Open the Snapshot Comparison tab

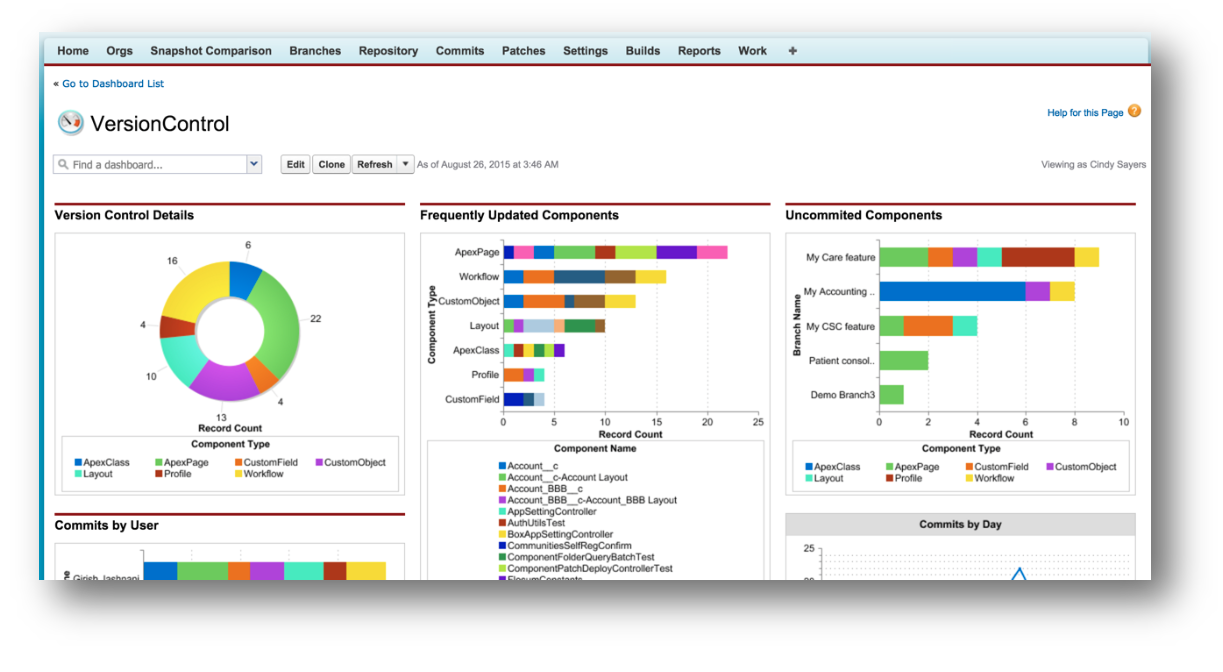coord(211,51)
